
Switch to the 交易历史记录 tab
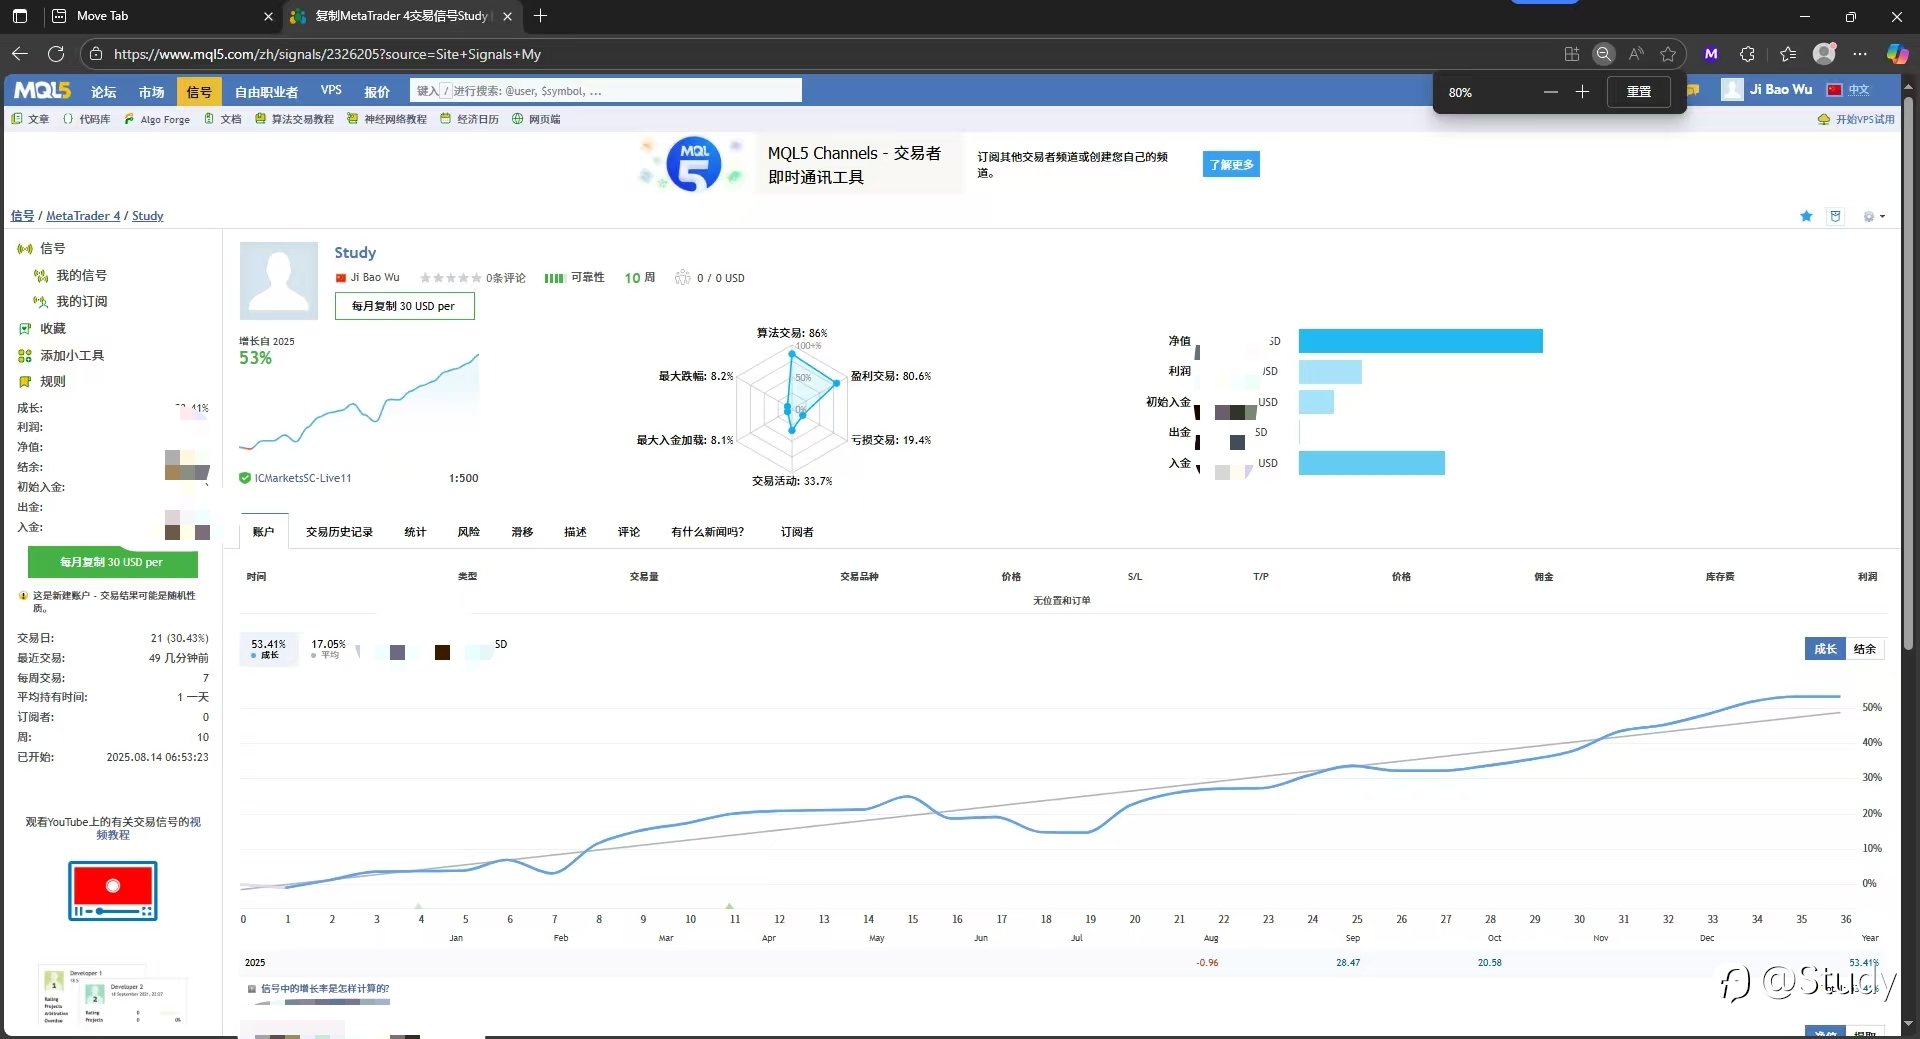point(339,532)
